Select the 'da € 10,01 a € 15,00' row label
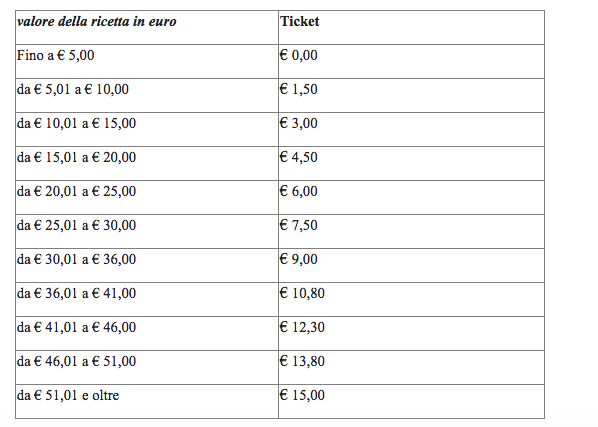 pyautogui.click(x=76, y=124)
